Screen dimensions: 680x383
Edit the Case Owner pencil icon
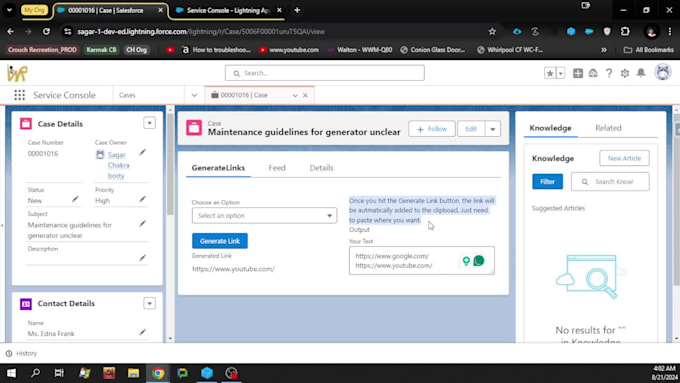pyautogui.click(x=142, y=152)
